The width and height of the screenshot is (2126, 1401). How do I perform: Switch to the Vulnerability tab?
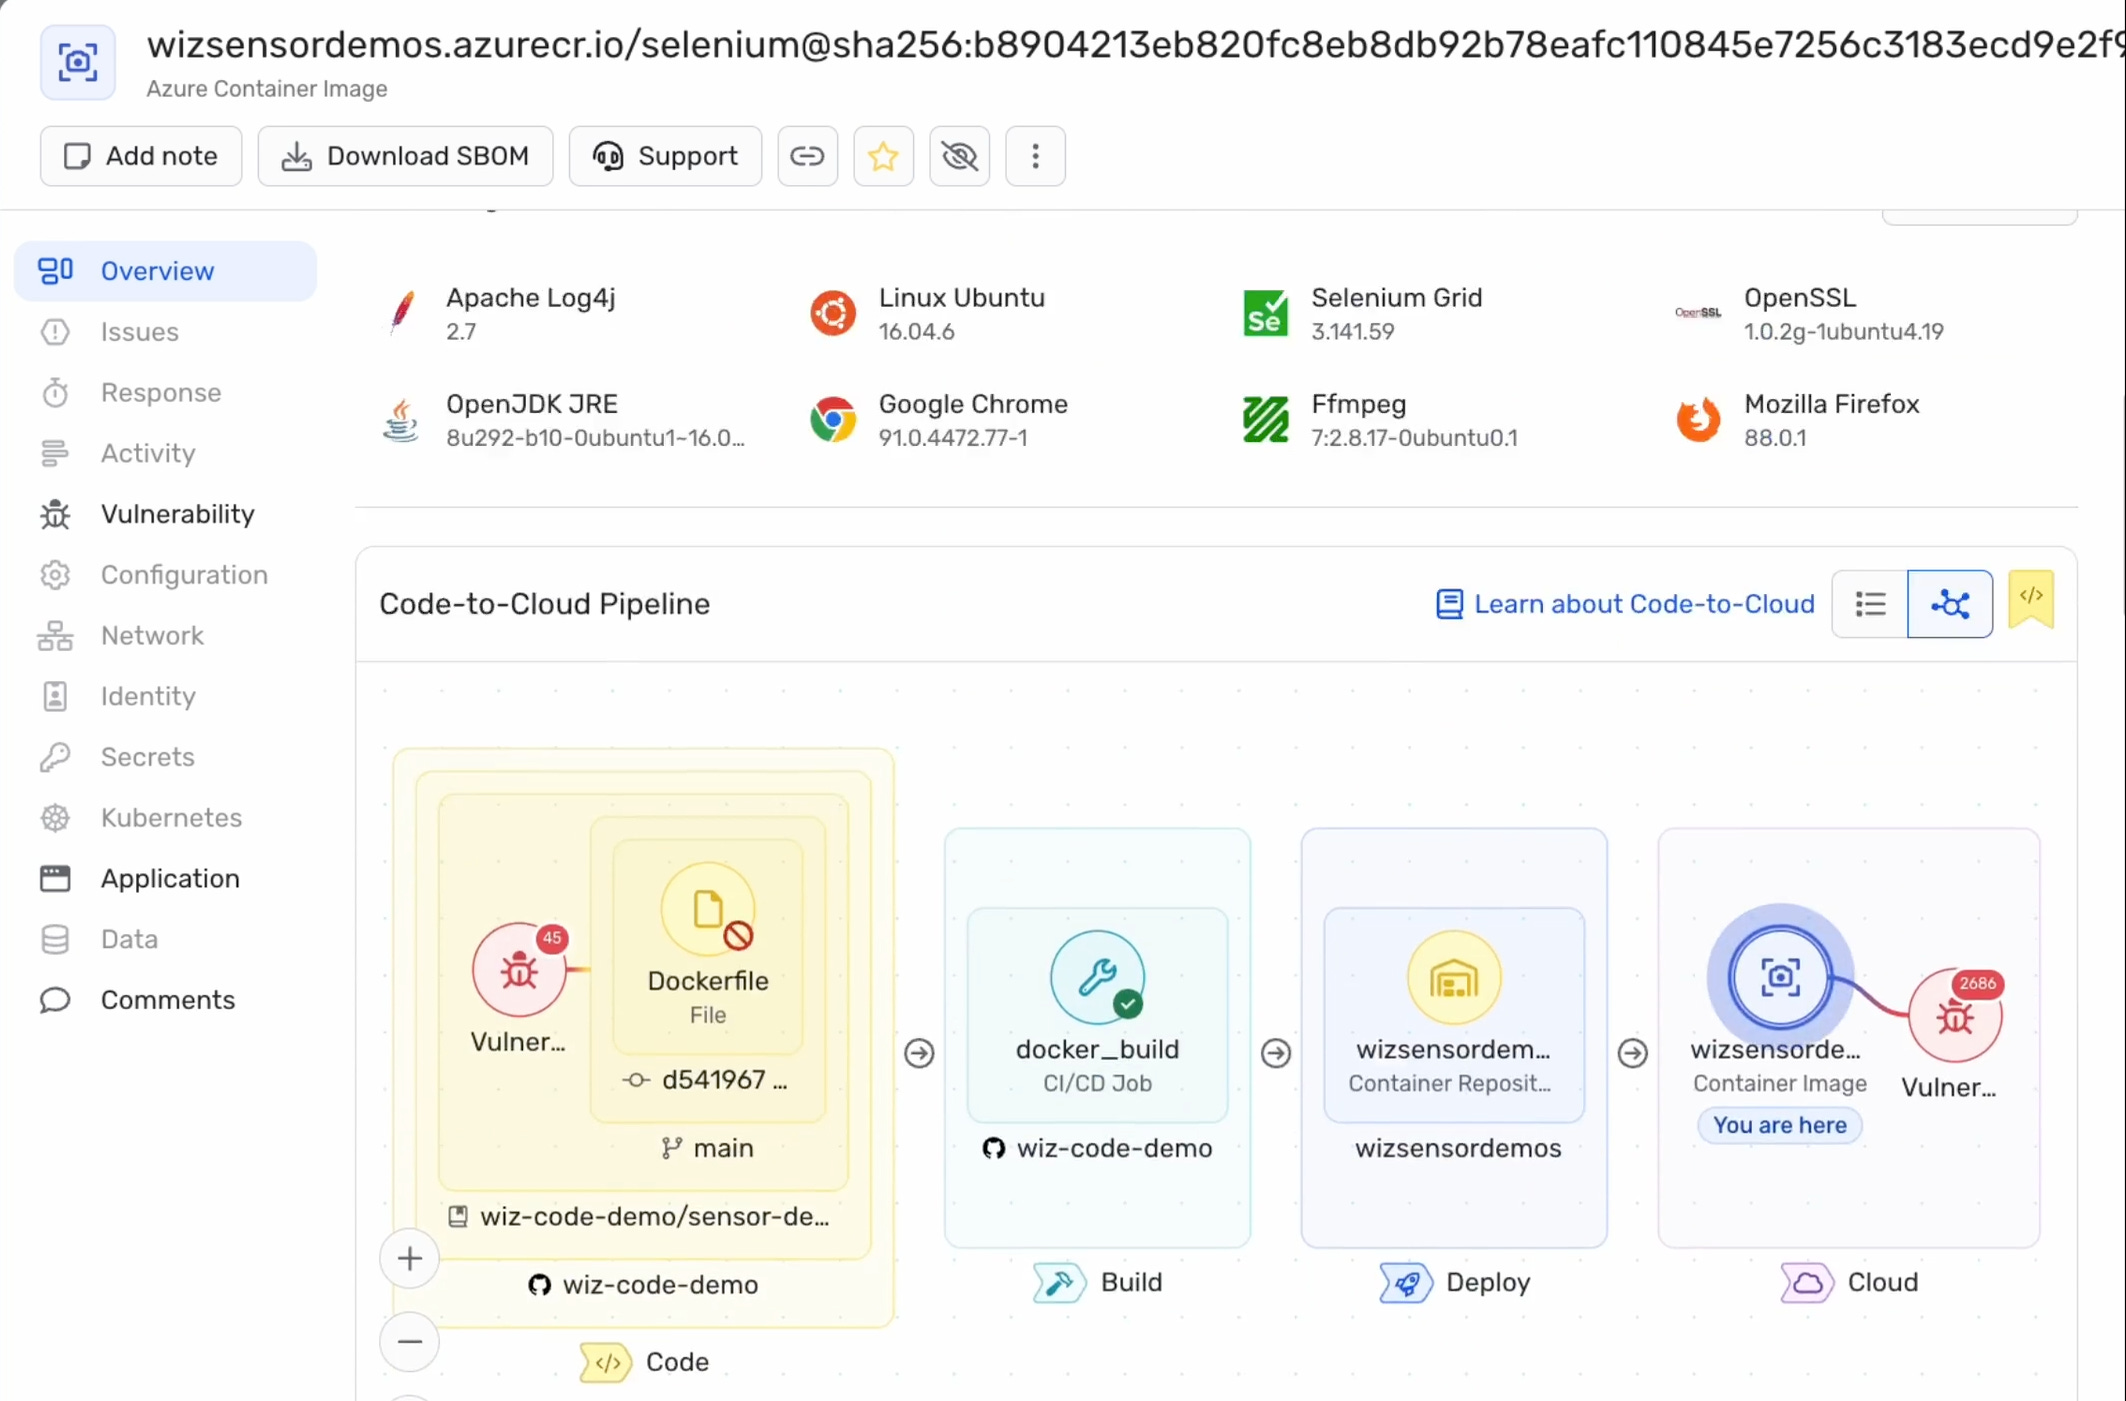[177, 514]
